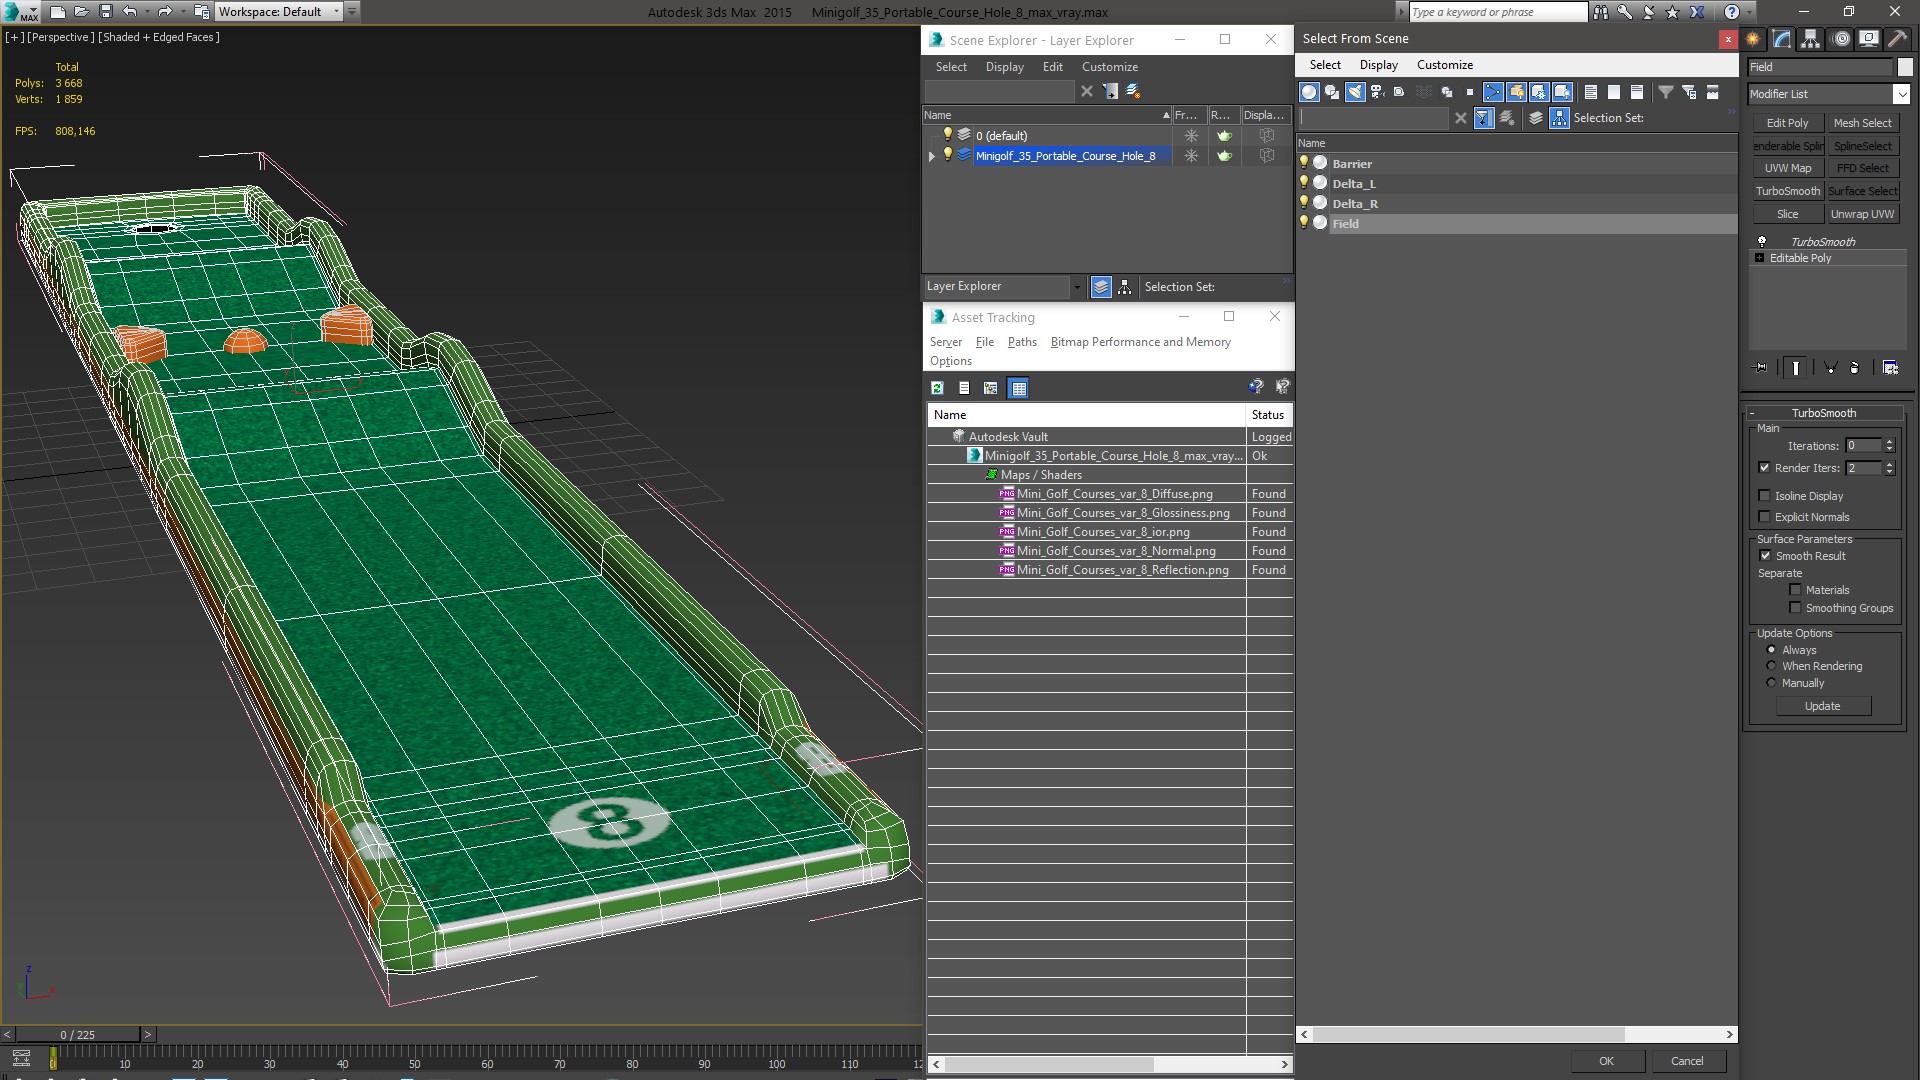Select When Rendering update radio button
Viewport: 1920px width, 1080px height.
pos(1771,665)
